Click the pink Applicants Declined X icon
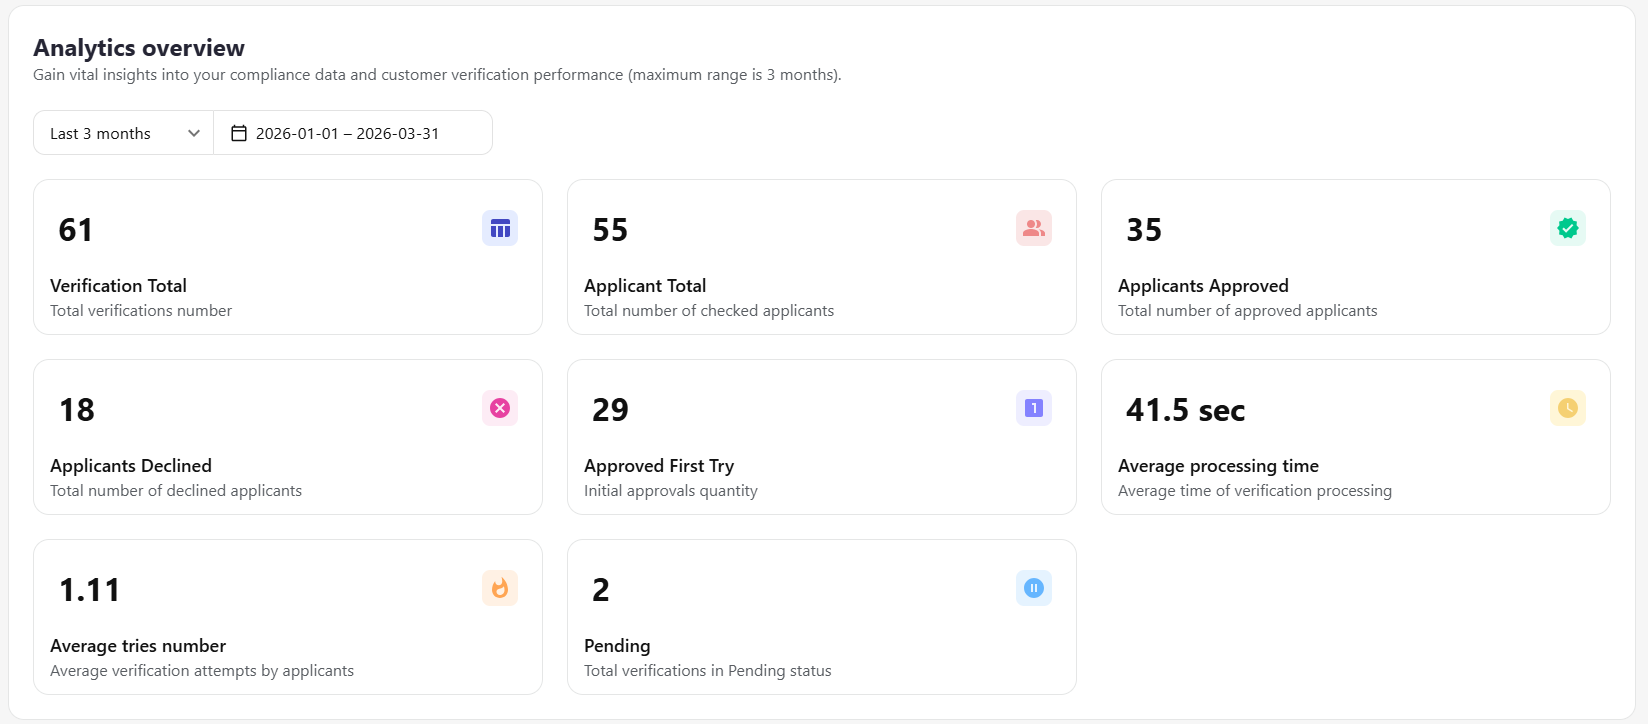 click(500, 408)
